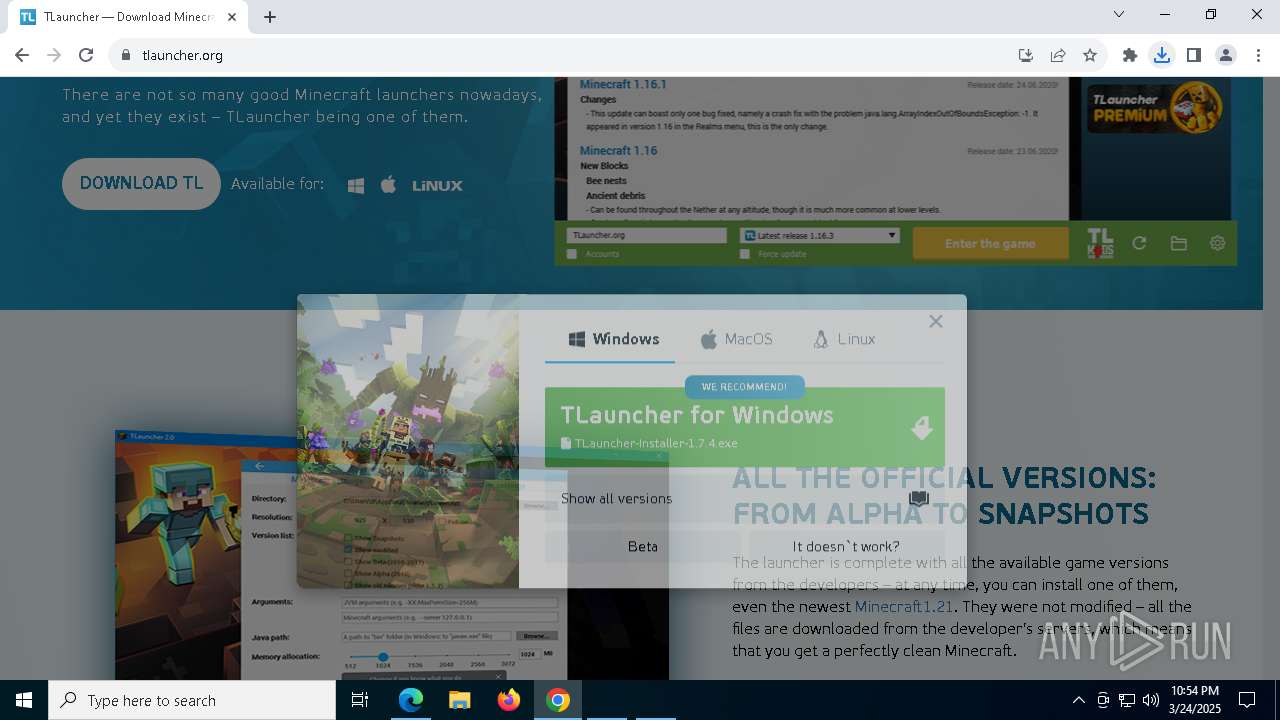
Task: Open the Minecraft 1.16 changelog heading
Action: coord(618,150)
